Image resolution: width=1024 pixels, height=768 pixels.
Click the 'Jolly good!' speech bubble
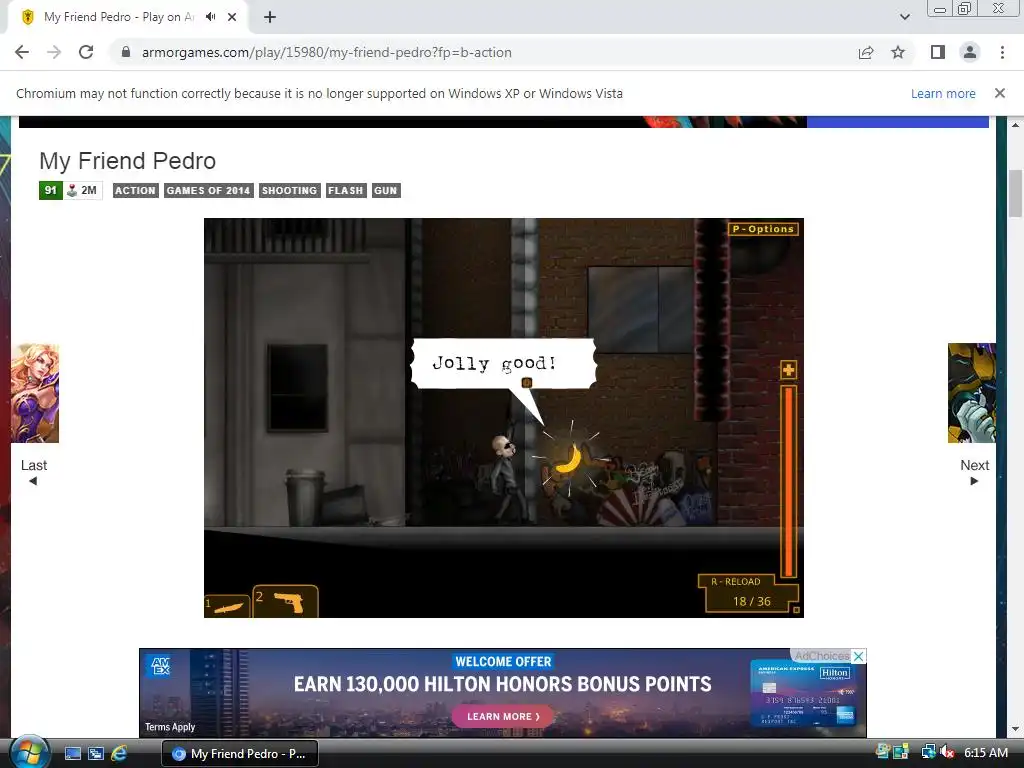point(504,363)
